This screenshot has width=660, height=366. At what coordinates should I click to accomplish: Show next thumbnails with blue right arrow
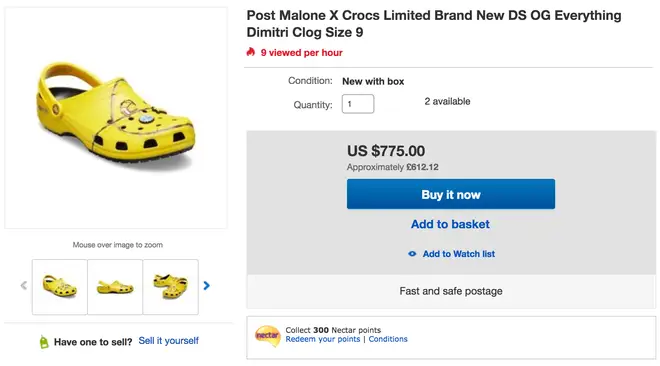pos(206,286)
